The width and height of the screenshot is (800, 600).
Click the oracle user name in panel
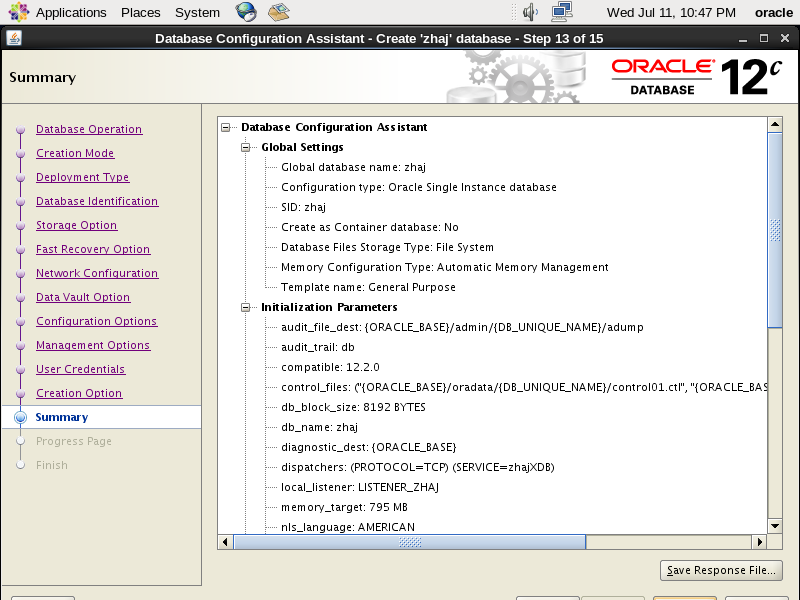click(773, 12)
